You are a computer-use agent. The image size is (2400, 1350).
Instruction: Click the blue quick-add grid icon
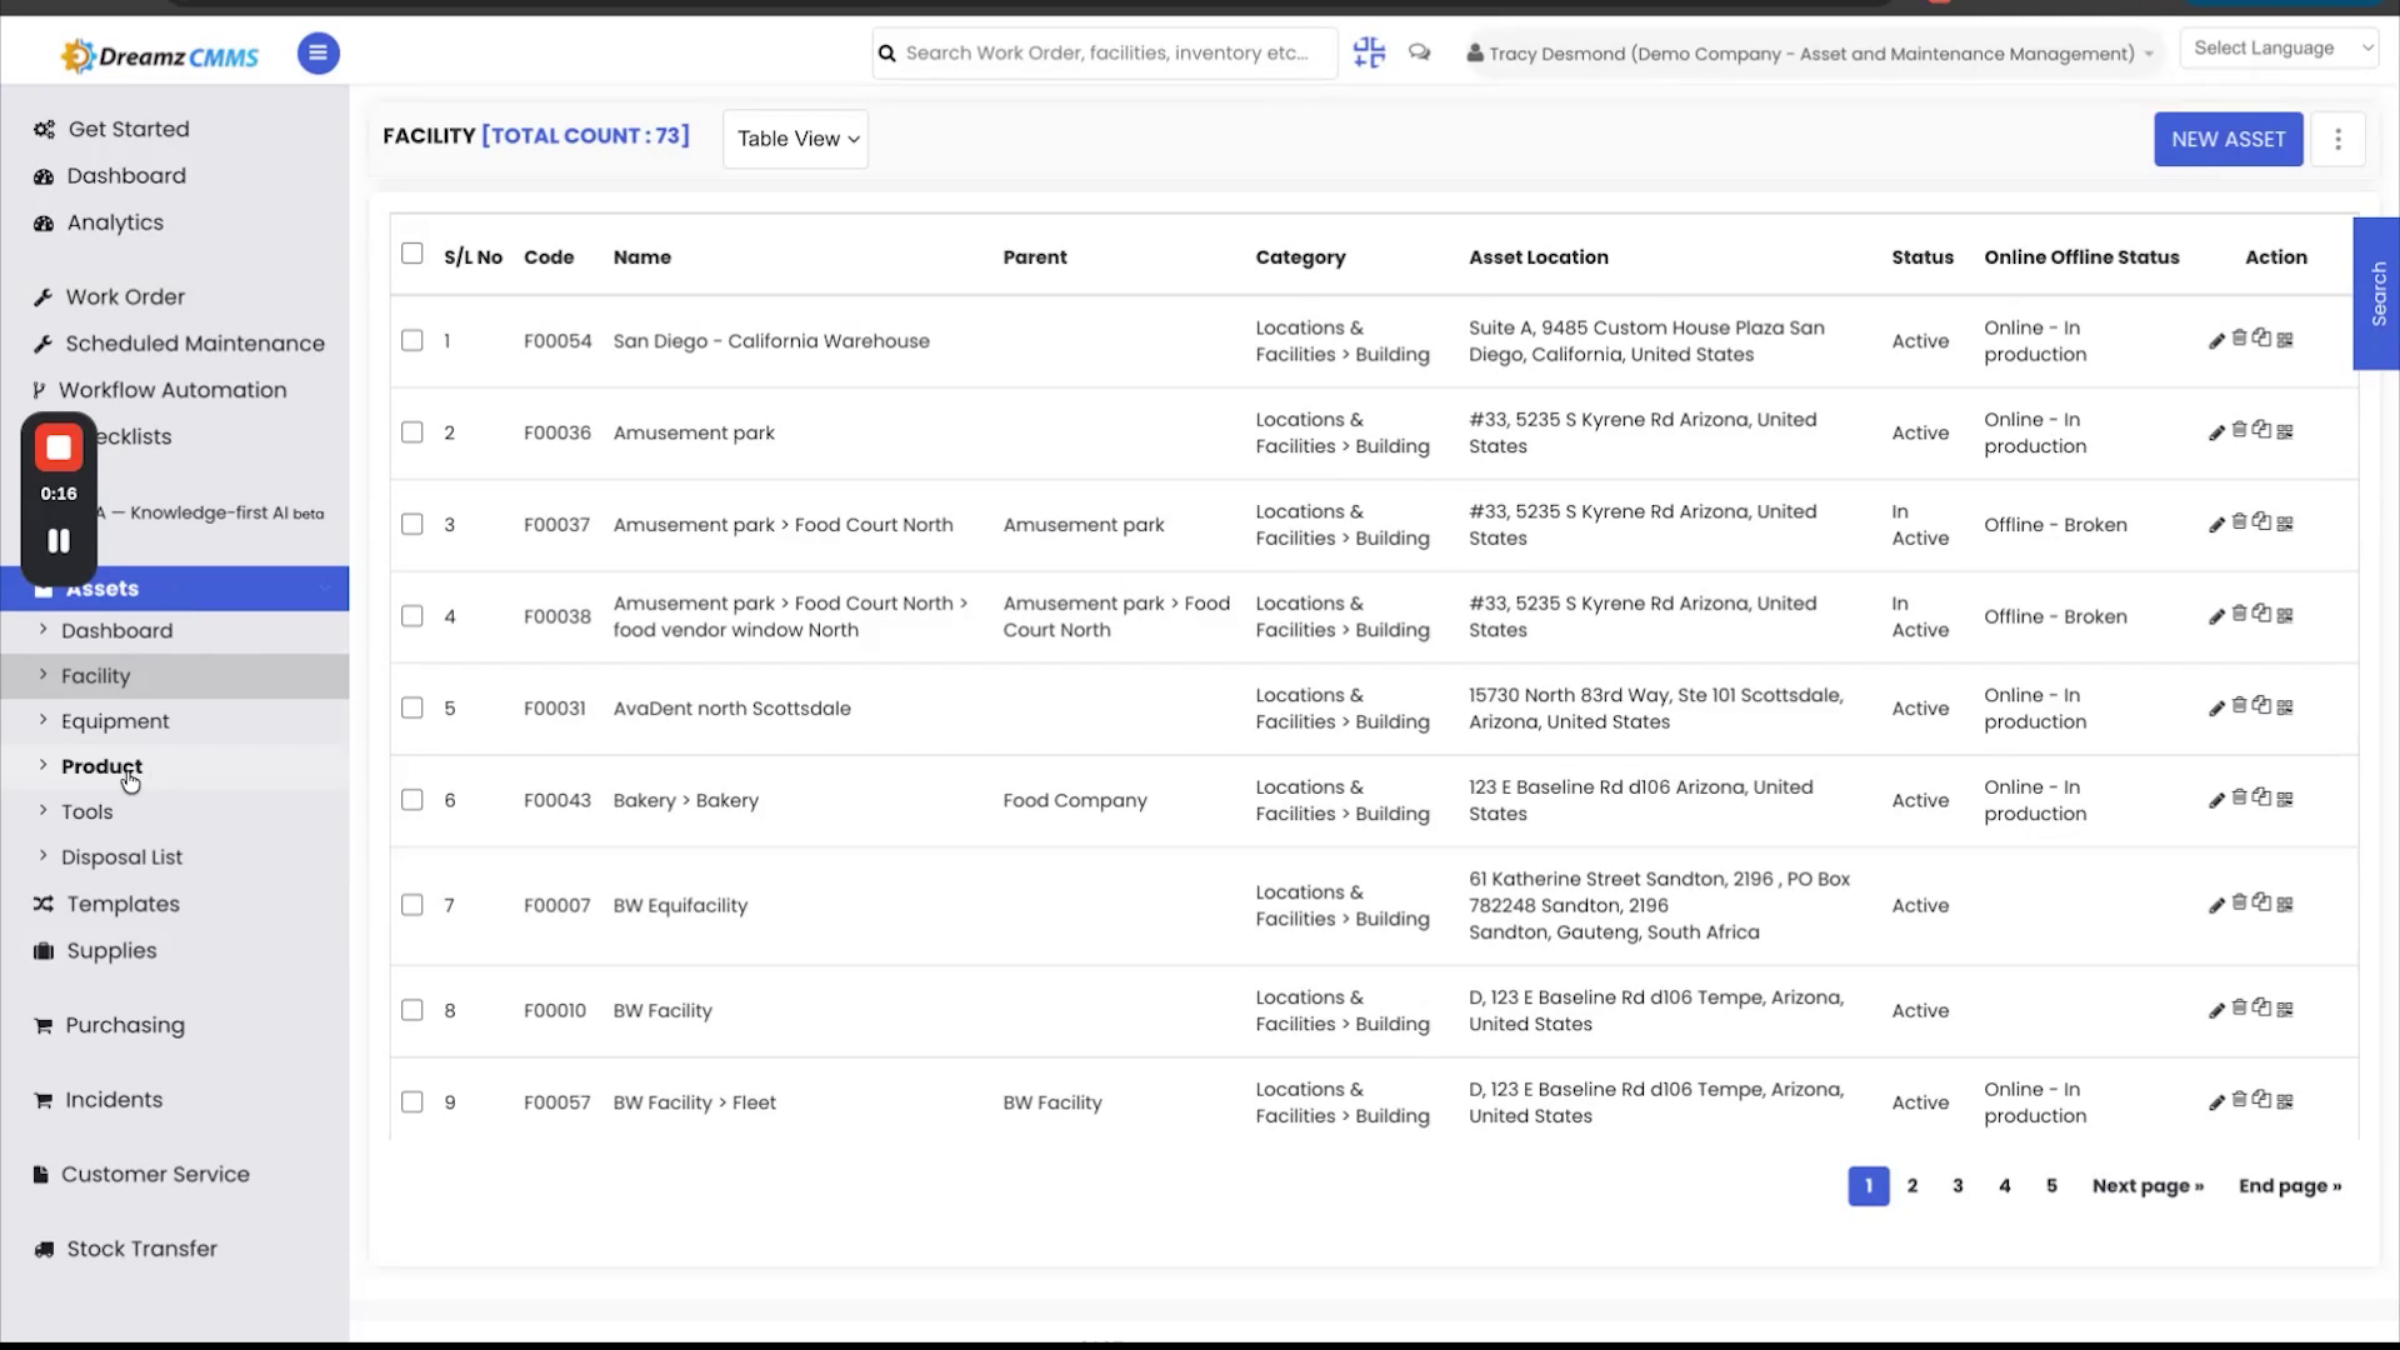(x=1369, y=52)
